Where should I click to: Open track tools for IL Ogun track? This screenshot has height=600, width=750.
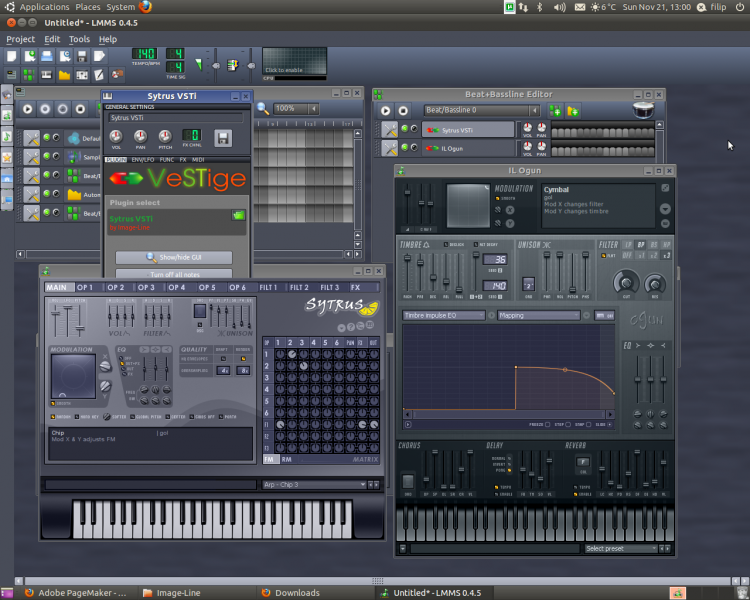390,148
